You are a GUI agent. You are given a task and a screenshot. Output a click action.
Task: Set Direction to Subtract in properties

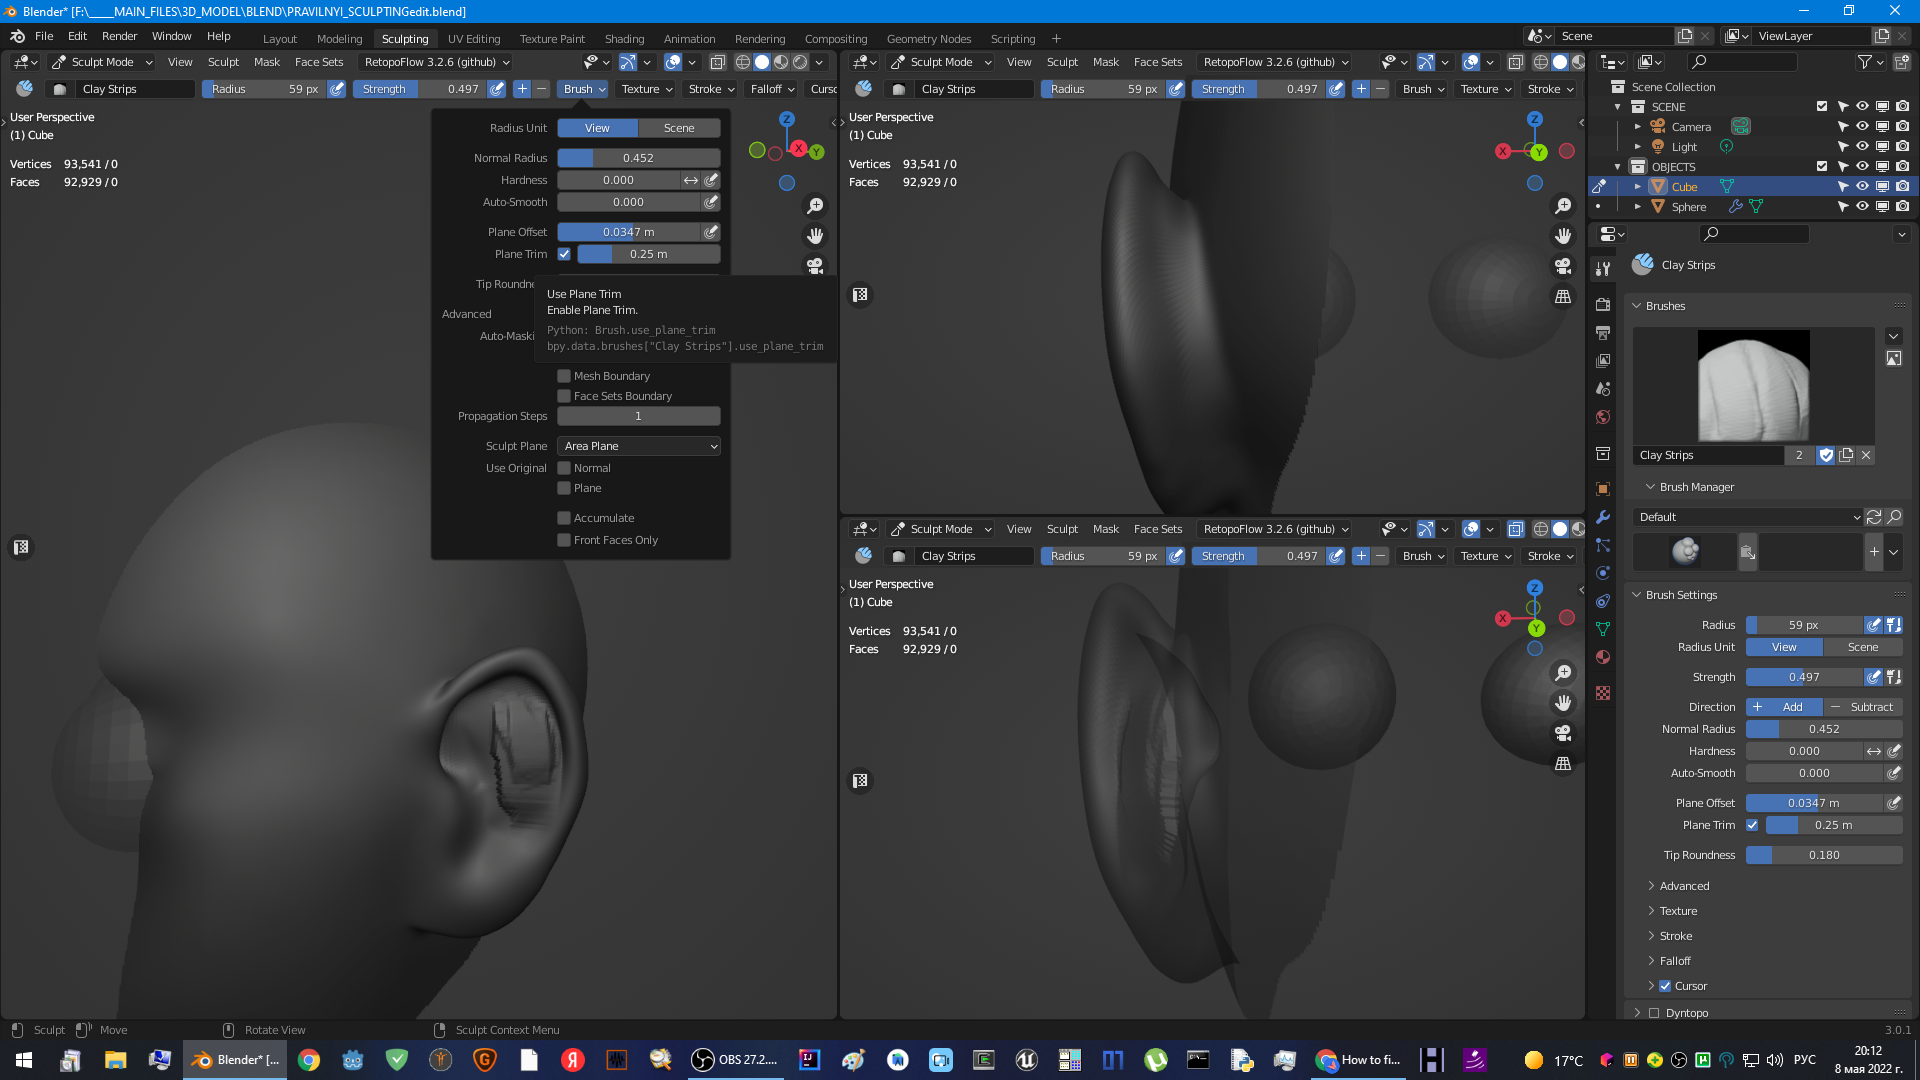[x=1863, y=707]
